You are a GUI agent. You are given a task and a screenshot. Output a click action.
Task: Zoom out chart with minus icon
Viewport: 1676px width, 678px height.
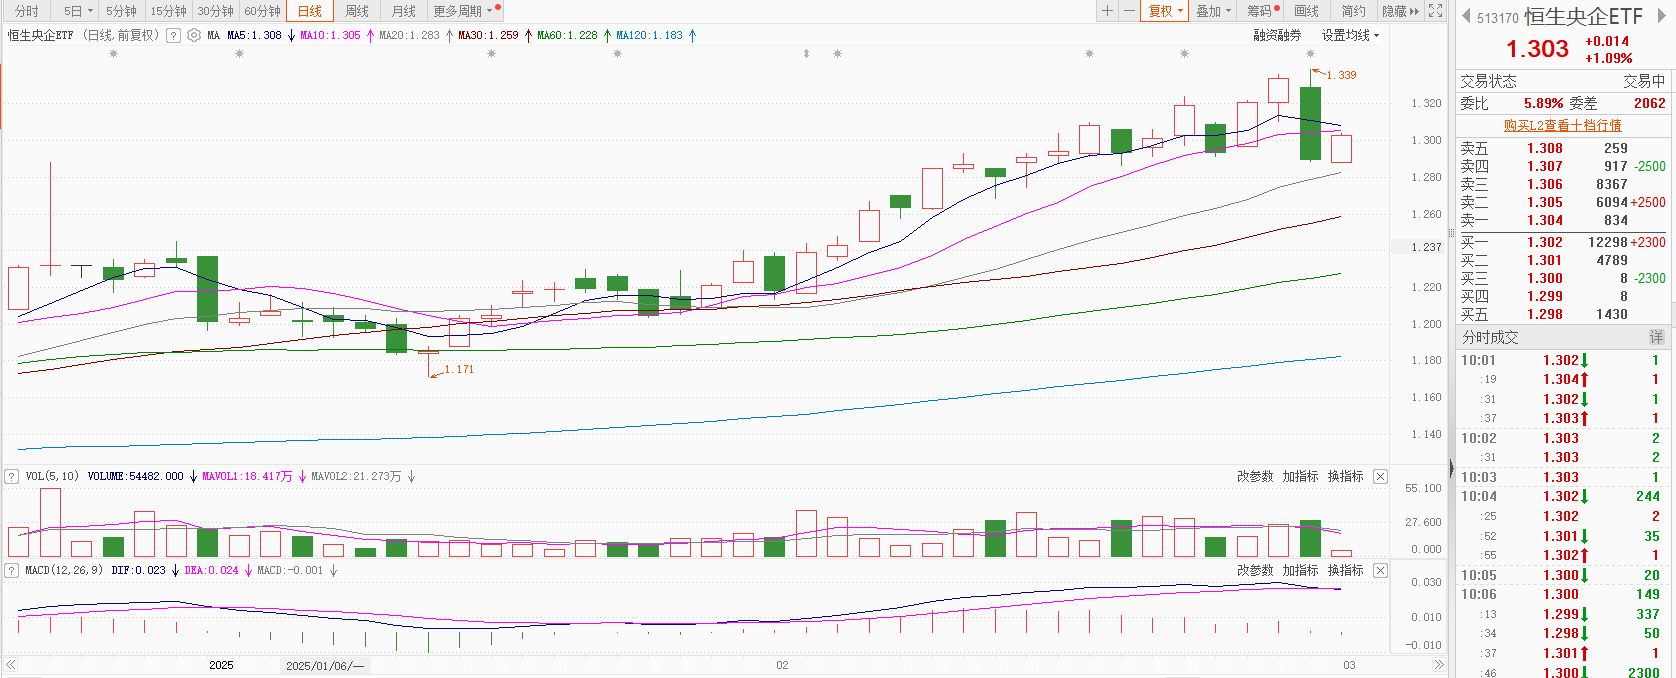(1129, 11)
